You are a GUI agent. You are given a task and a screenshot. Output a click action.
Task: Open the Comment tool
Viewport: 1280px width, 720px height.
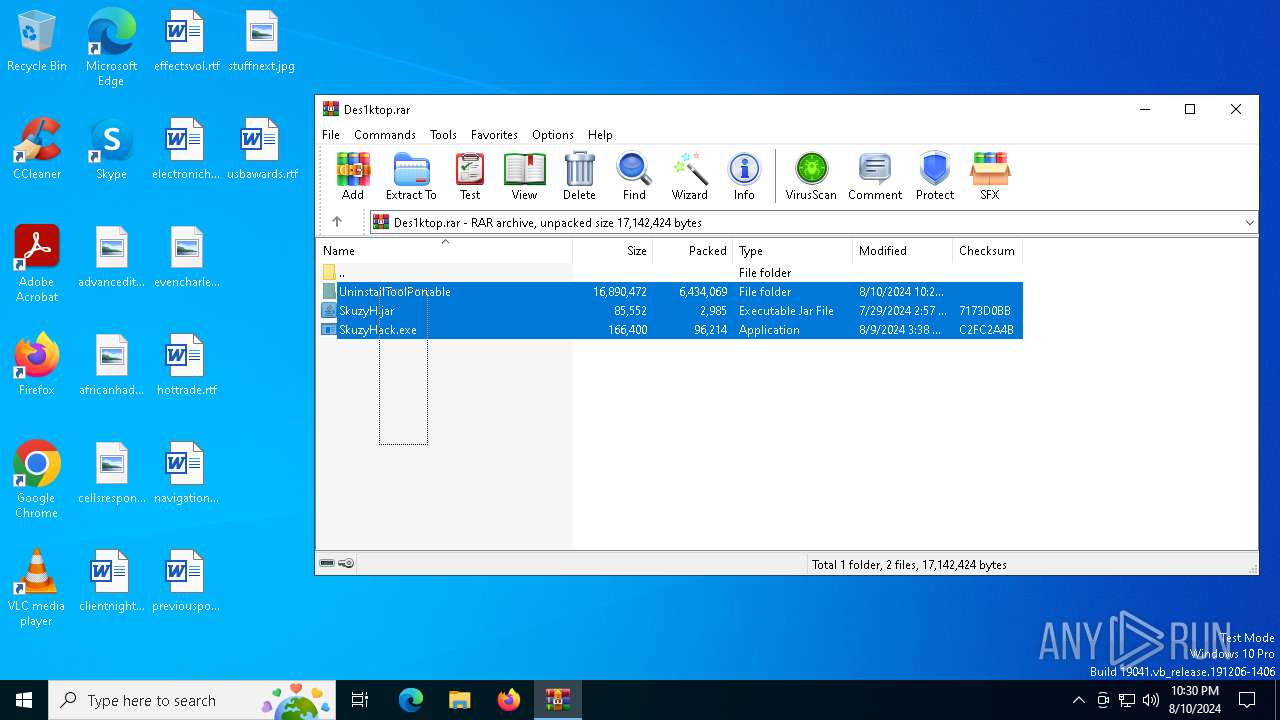click(875, 176)
